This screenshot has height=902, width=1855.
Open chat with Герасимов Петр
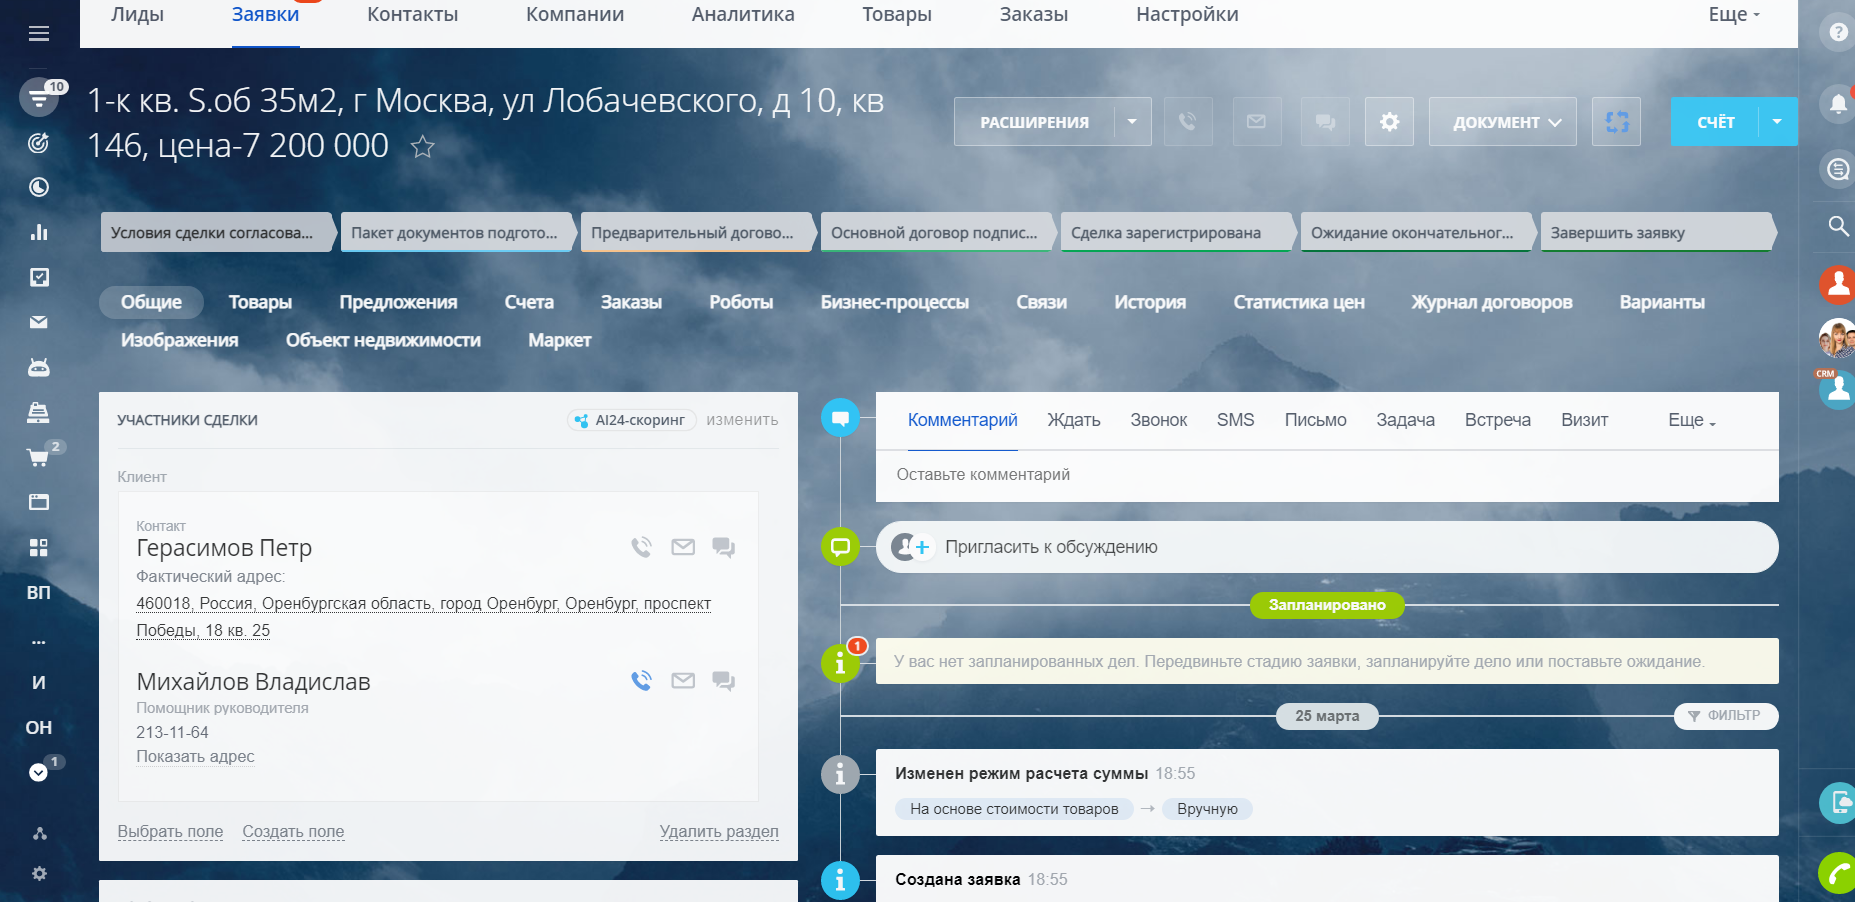724,547
